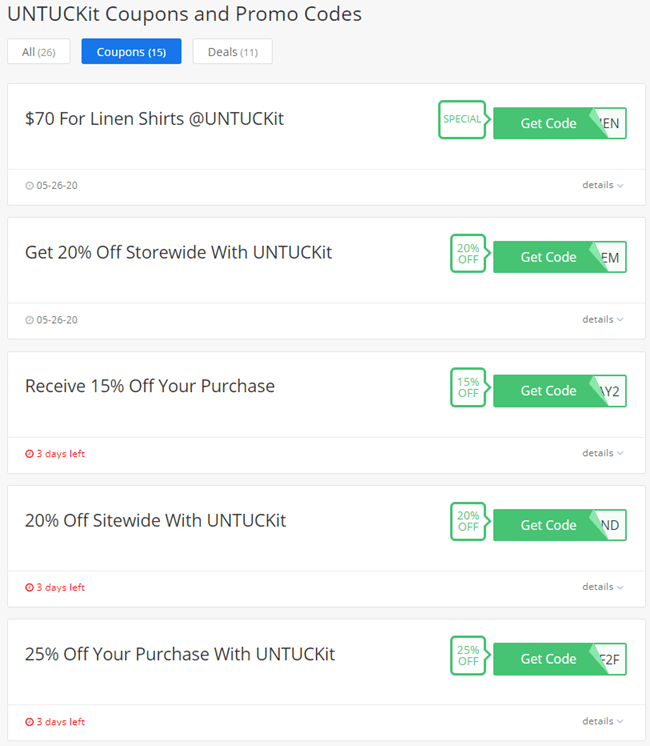Image resolution: width=650 pixels, height=746 pixels.
Task: Click the 15% OFF badge icon
Action: click(x=470, y=387)
